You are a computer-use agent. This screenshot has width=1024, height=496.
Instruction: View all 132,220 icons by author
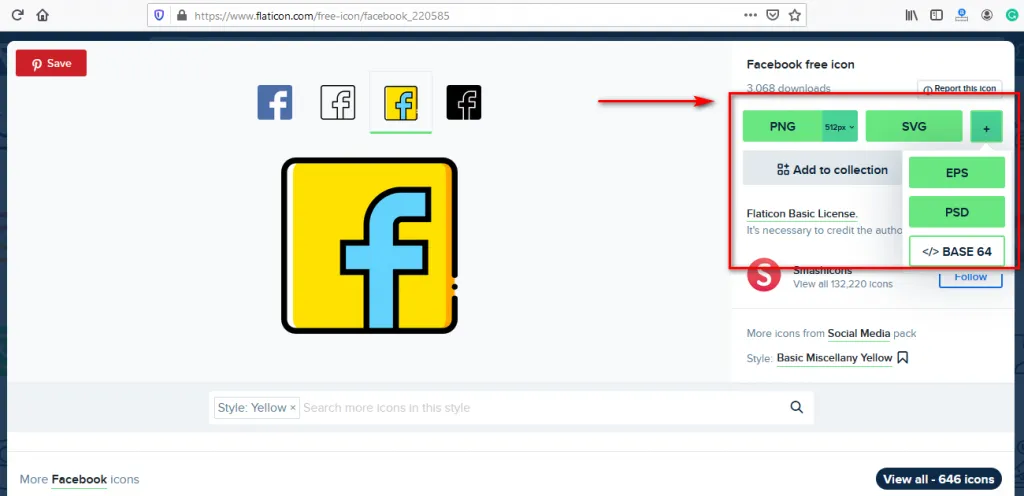842,284
